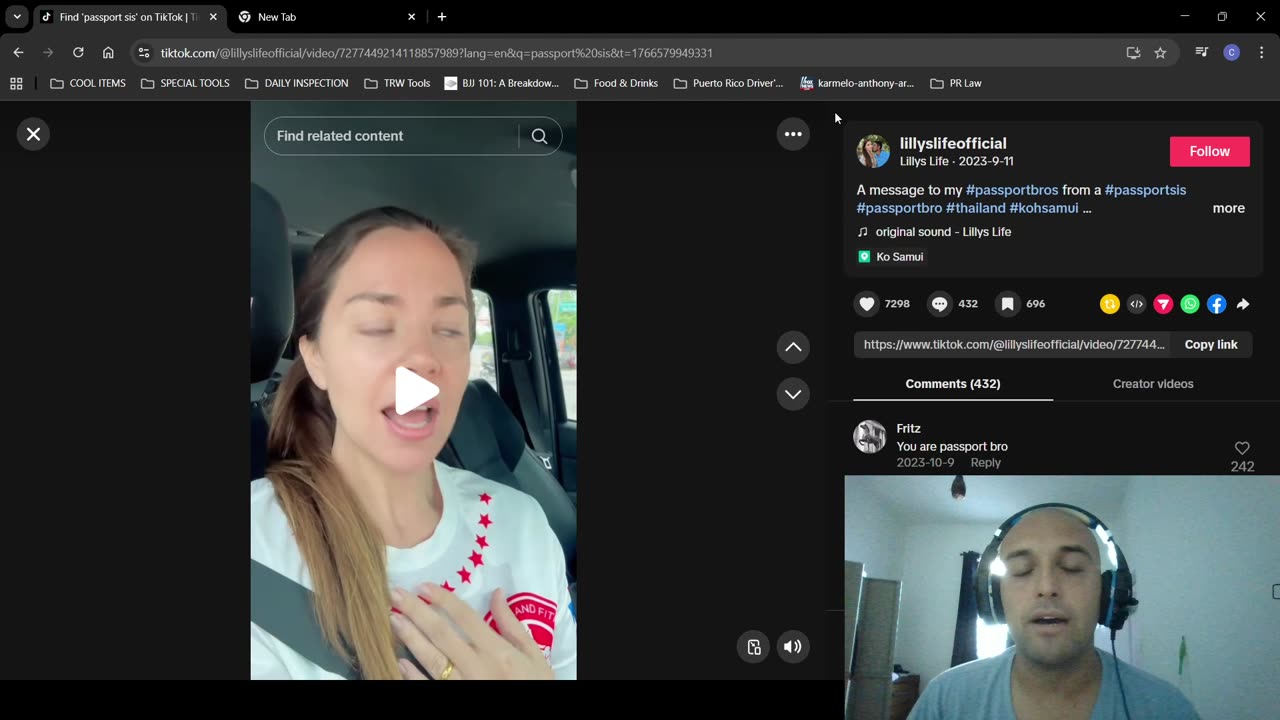Open the Chrome profile avatar
This screenshot has height=720, width=1280.
(x=1232, y=53)
